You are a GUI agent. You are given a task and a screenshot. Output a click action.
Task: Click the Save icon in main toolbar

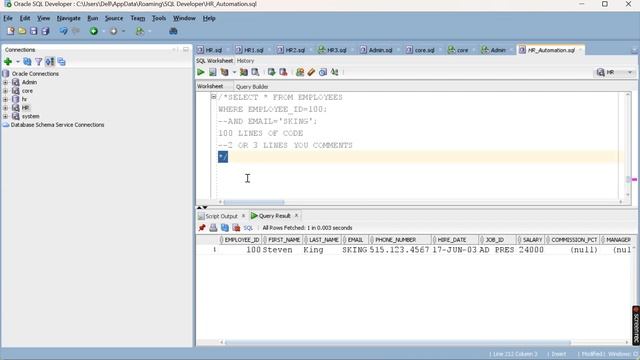(33, 31)
